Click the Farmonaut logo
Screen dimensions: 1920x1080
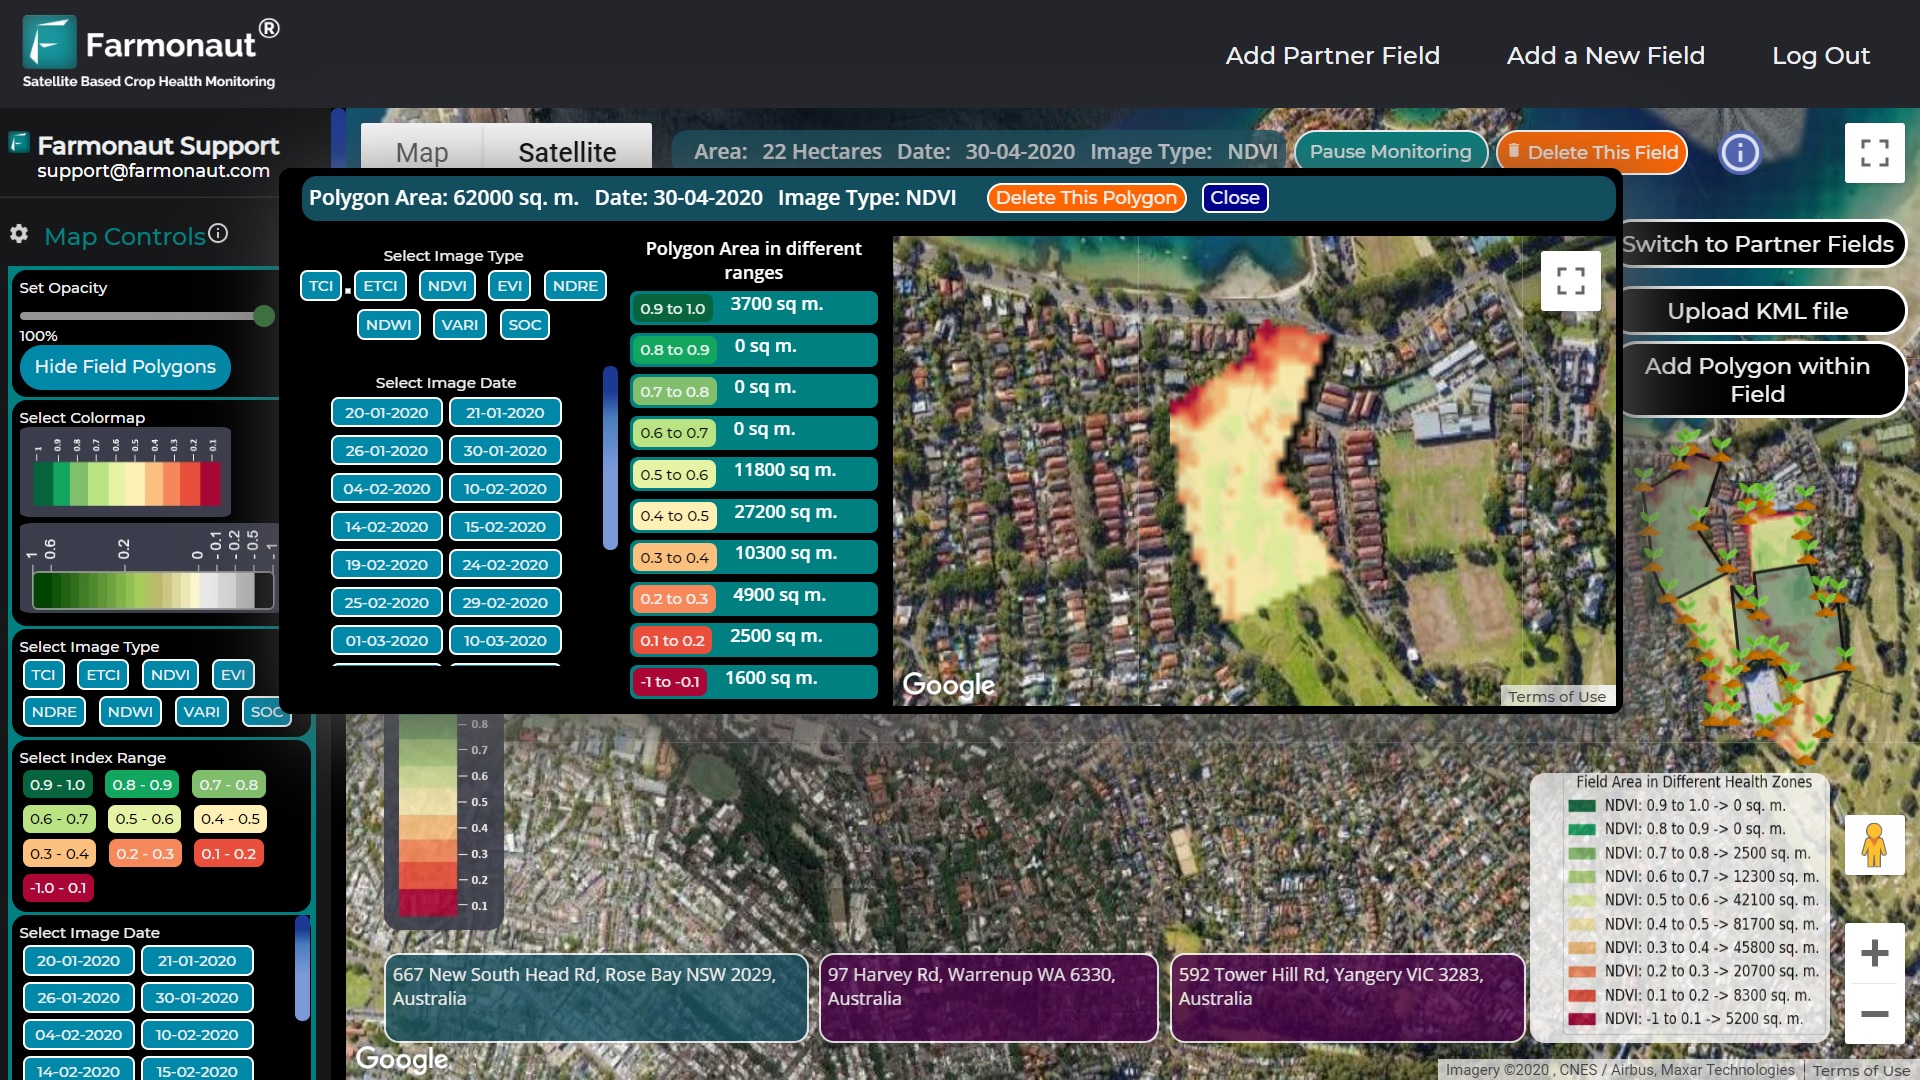52,44
